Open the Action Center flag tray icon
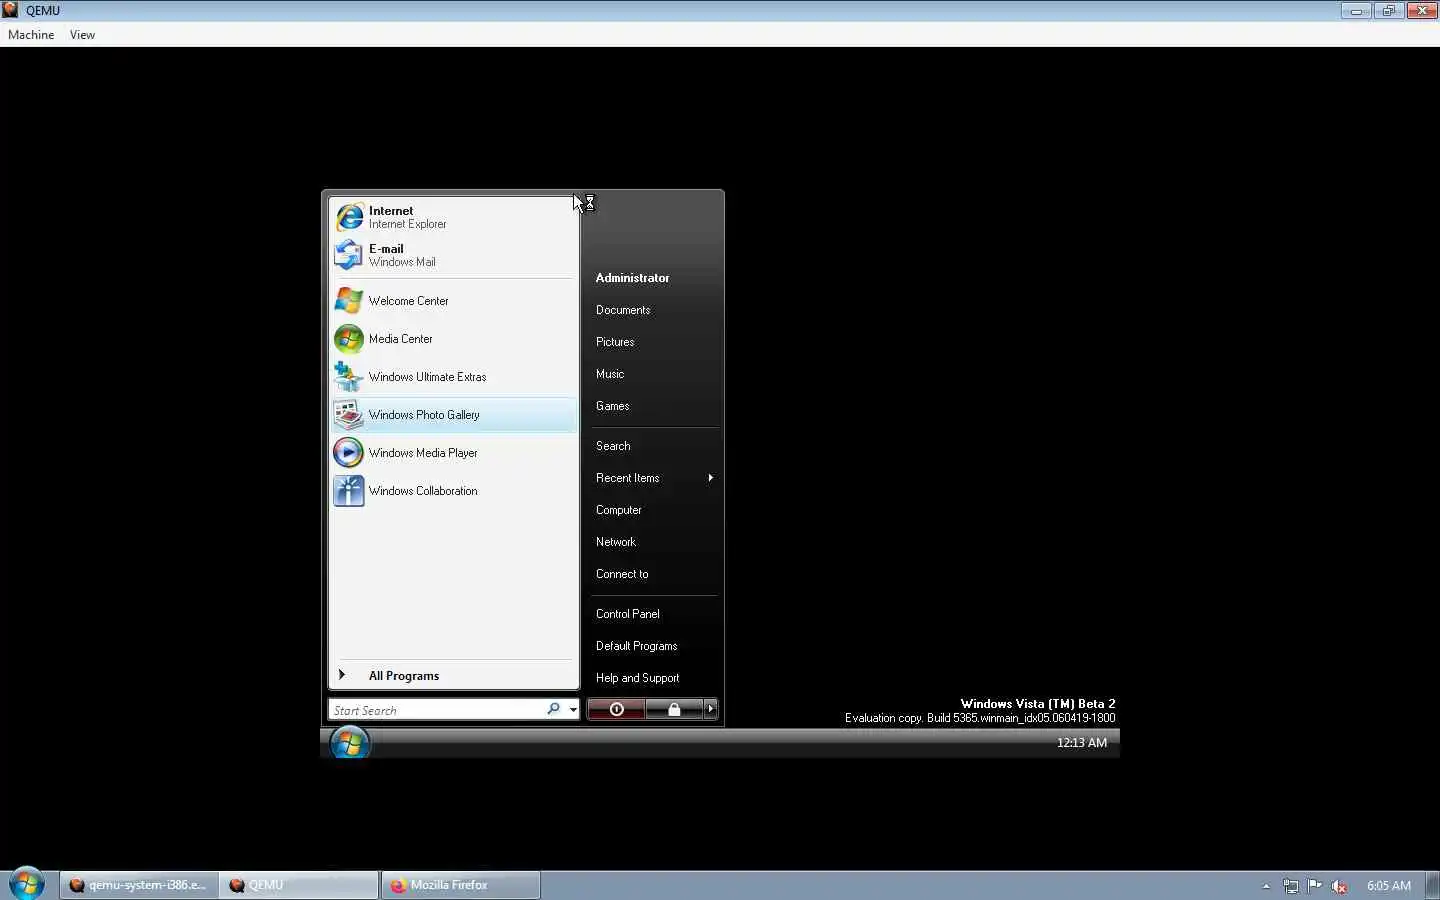Viewport: 1440px width, 900px height. click(1315, 885)
